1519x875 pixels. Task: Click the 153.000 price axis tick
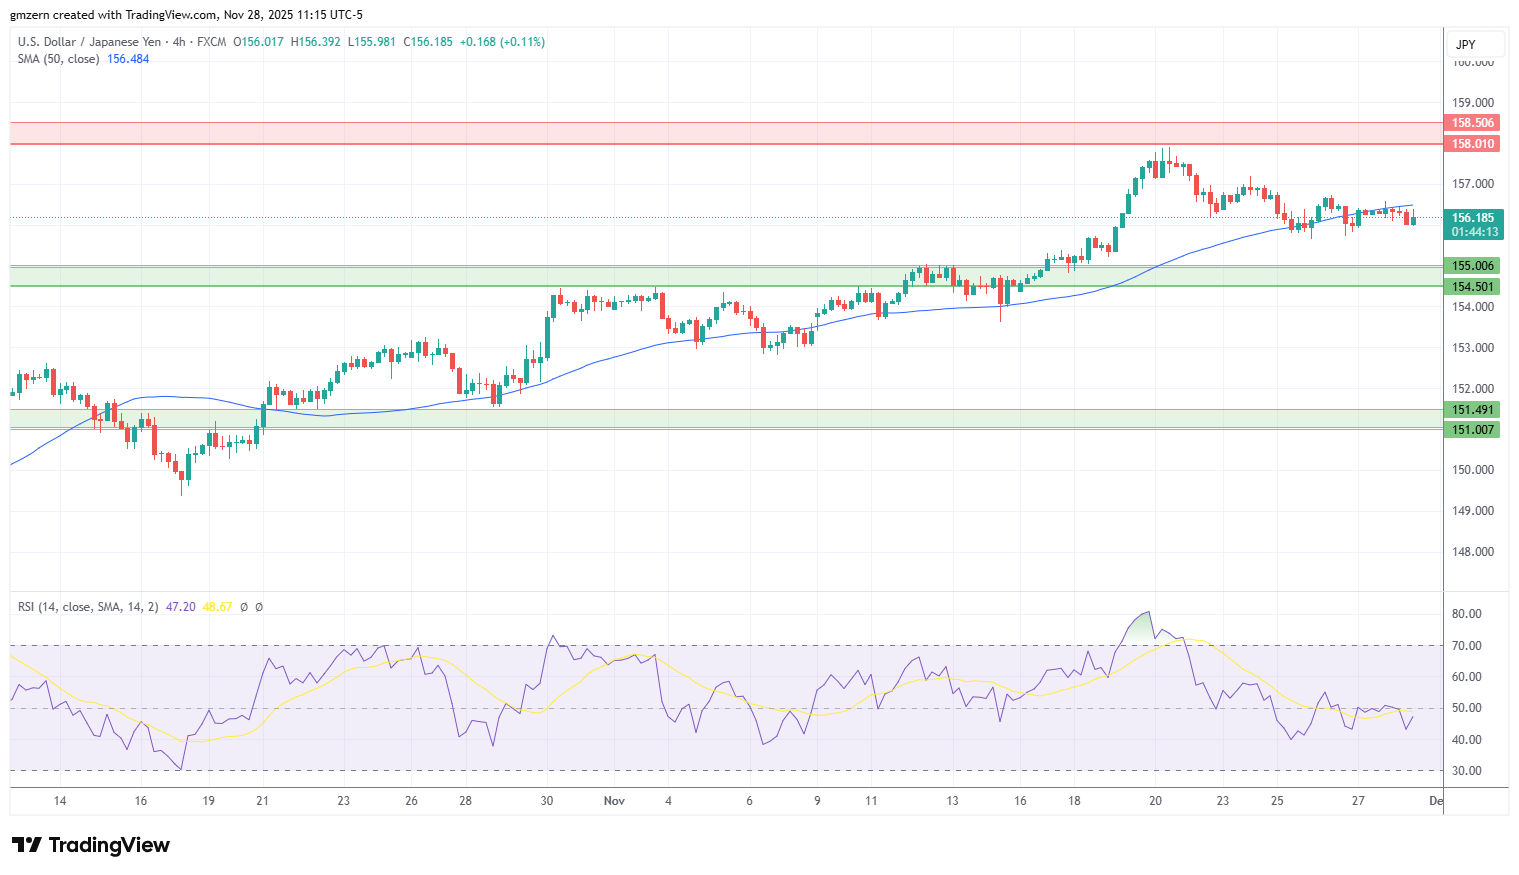1473,348
